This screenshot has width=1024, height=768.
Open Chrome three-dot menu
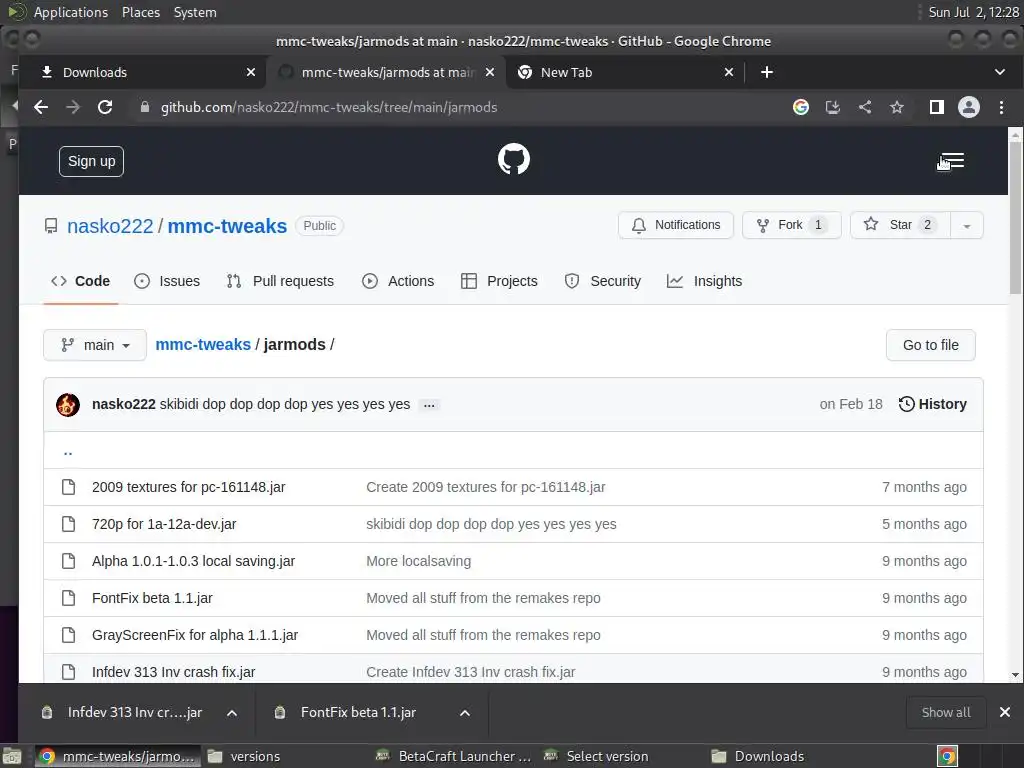[x=1001, y=107]
